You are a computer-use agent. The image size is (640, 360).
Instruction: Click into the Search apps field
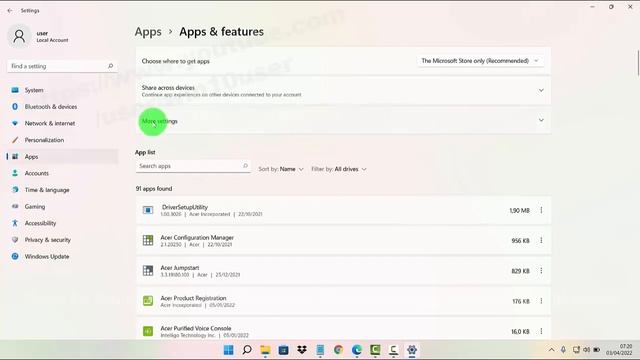(193, 166)
